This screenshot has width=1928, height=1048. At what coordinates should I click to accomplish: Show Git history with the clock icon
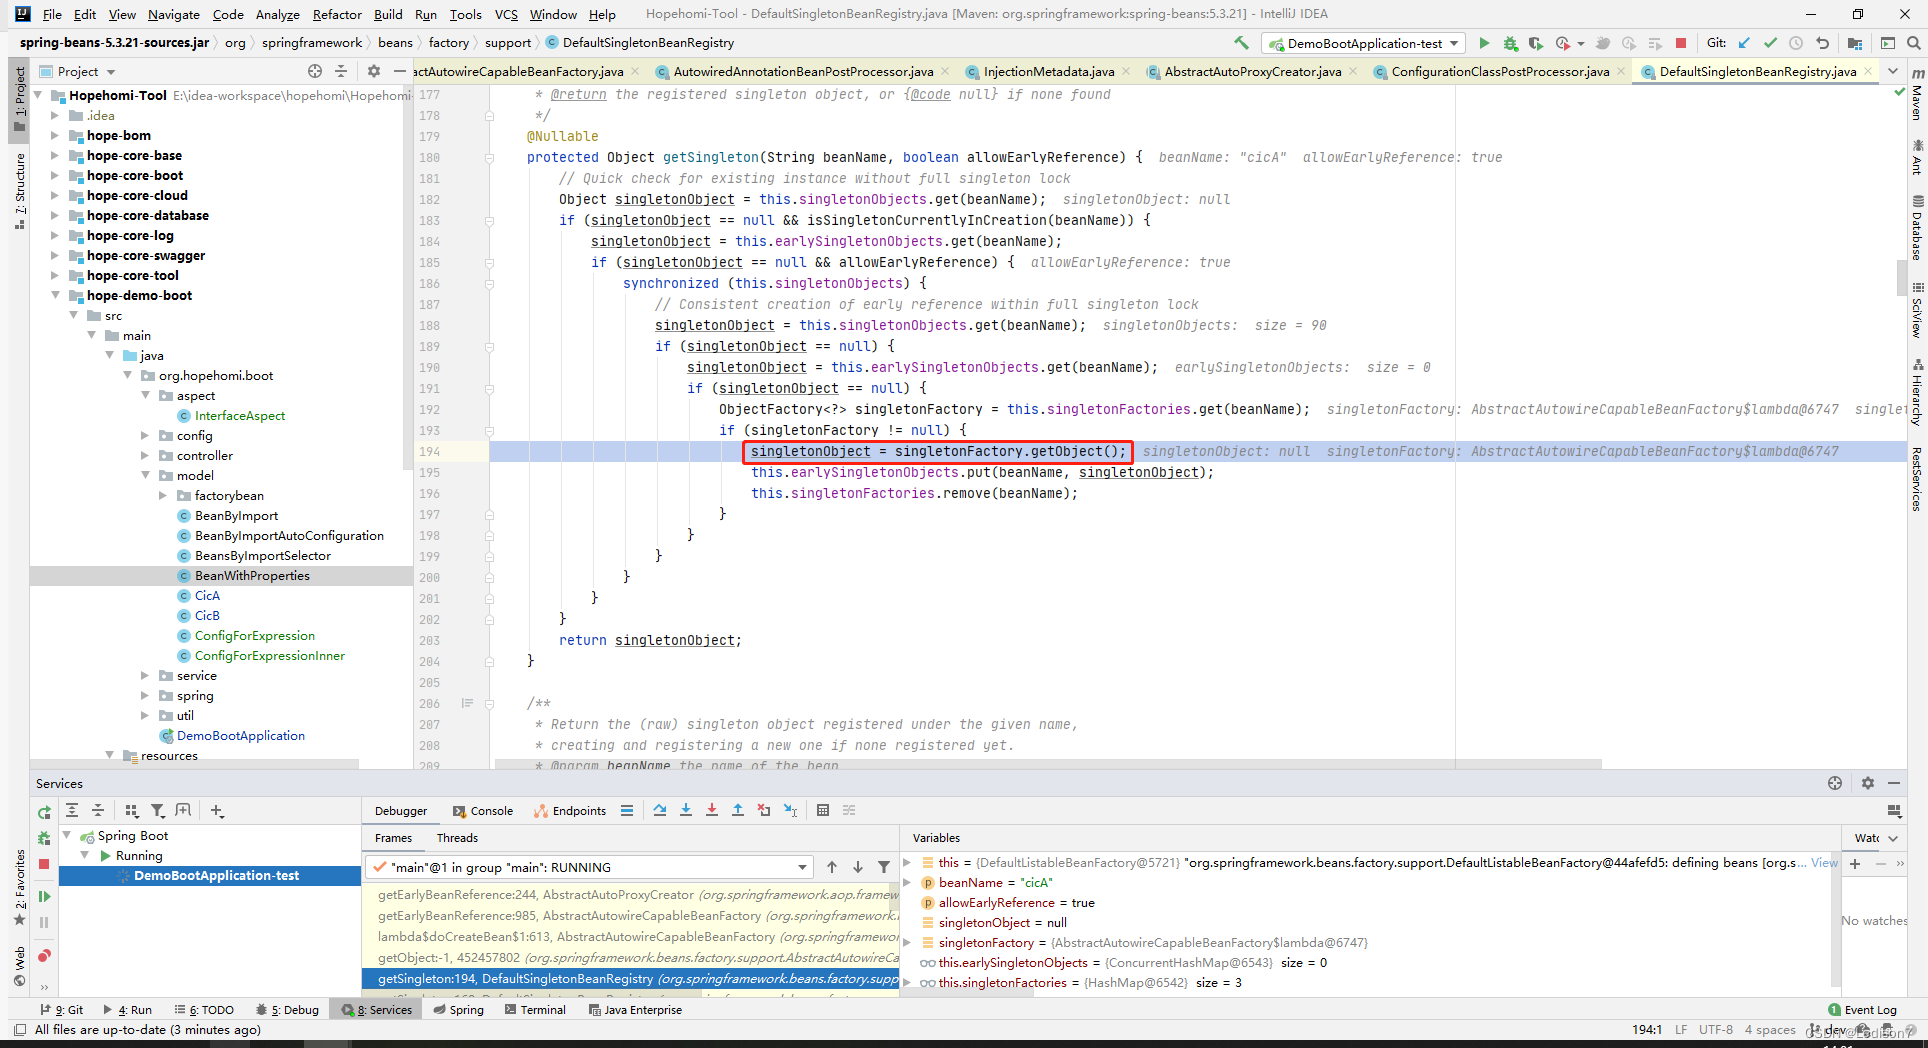pyautogui.click(x=1796, y=43)
